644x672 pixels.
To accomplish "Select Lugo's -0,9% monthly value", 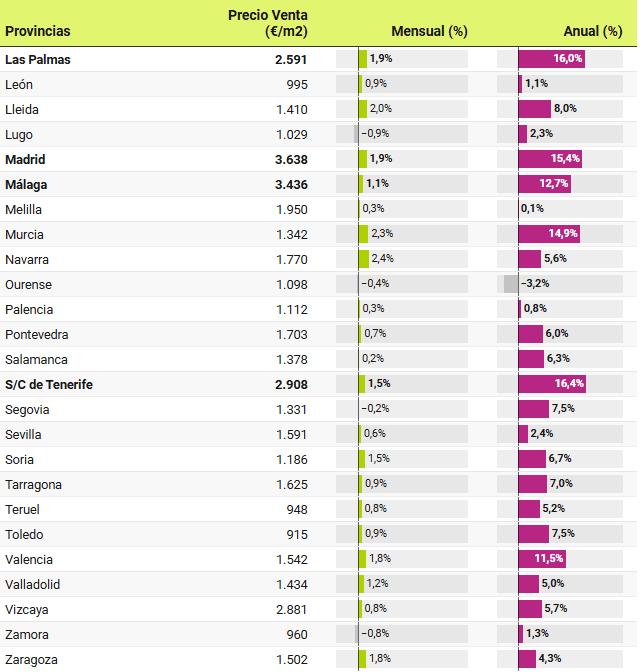I will click(376, 134).
